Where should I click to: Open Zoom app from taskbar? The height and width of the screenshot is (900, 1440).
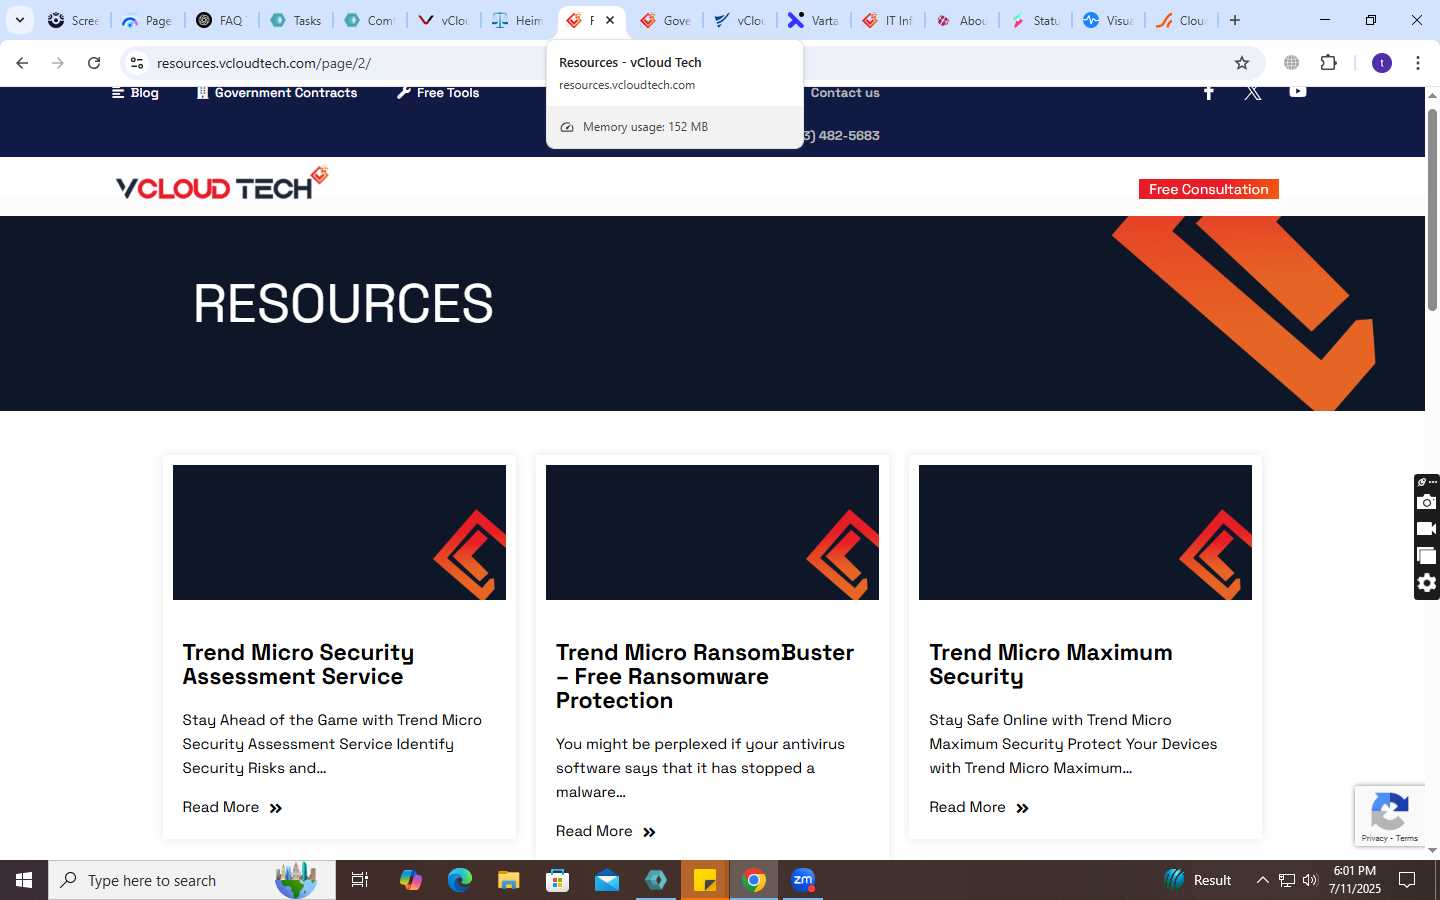803,880
